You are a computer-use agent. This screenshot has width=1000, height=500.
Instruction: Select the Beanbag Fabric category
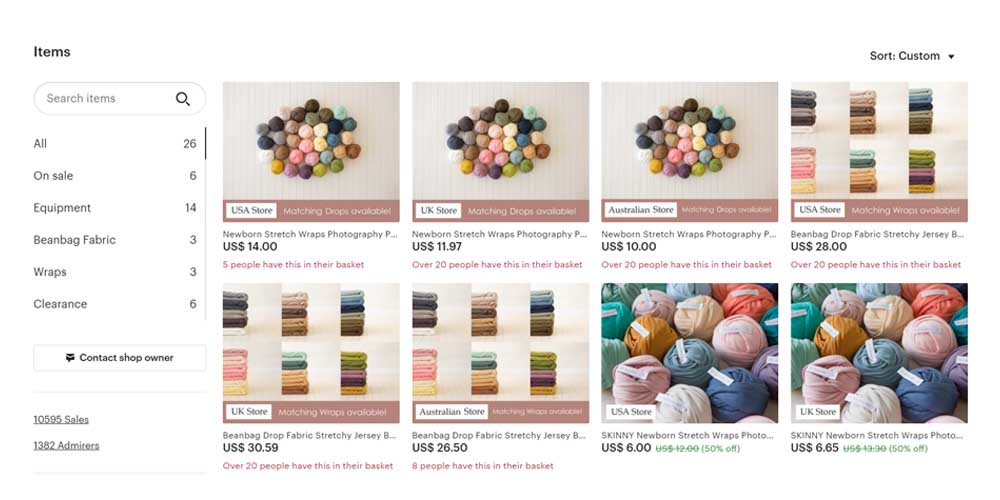[115, 240]
